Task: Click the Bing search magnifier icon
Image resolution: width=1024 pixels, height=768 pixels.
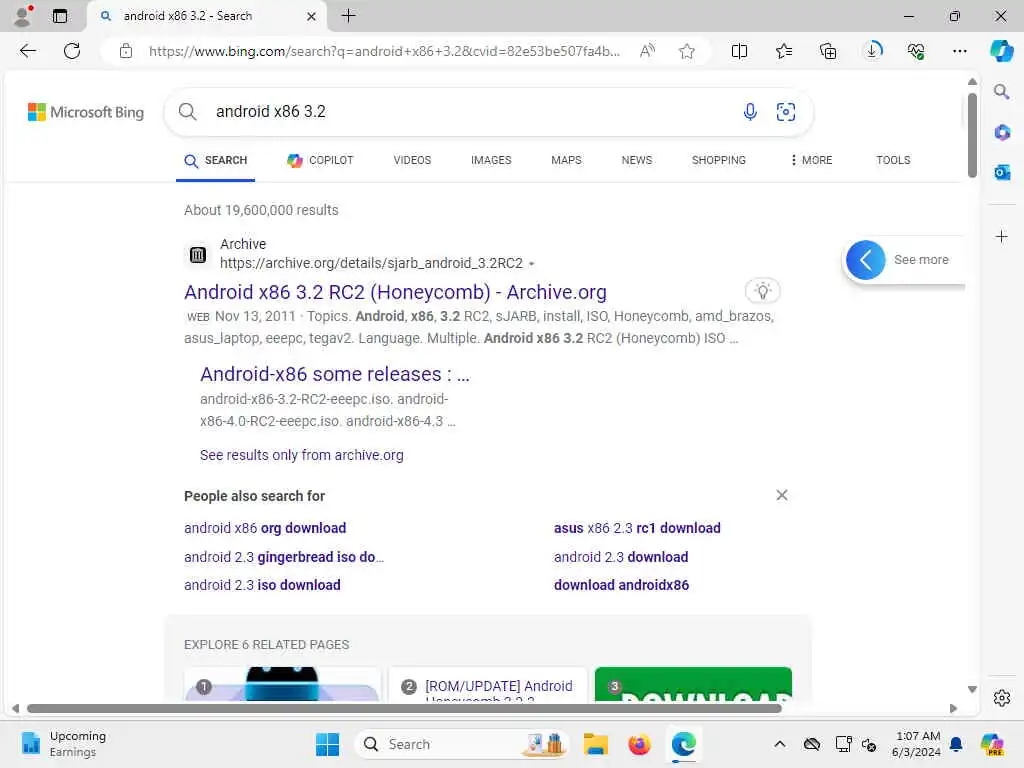Action: [x=187, y=112]
